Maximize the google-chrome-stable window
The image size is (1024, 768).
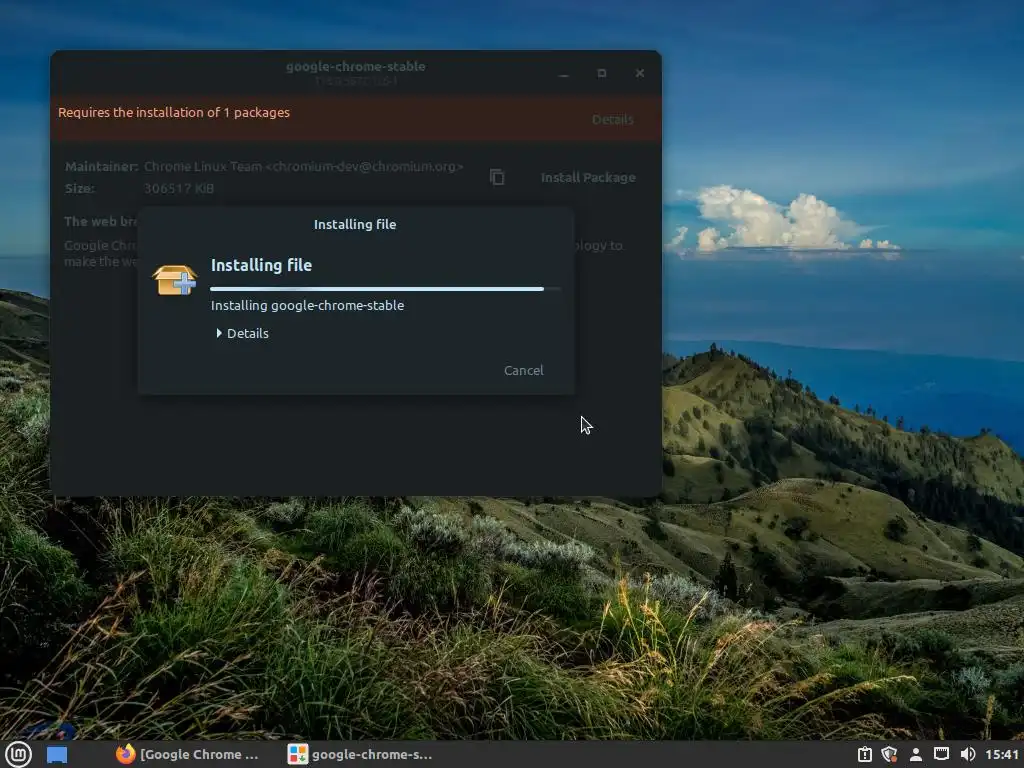(601, 74)
